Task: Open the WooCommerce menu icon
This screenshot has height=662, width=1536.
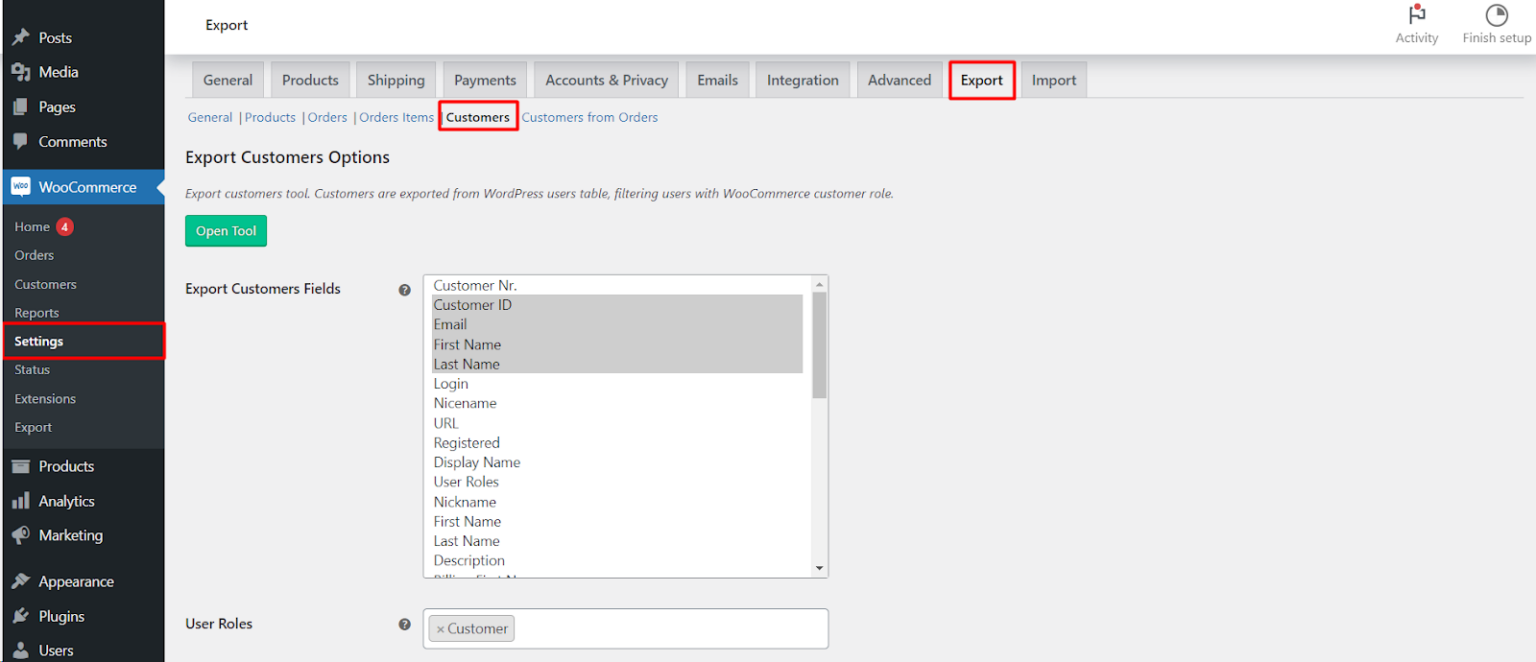Action: (x=20, y=186)
